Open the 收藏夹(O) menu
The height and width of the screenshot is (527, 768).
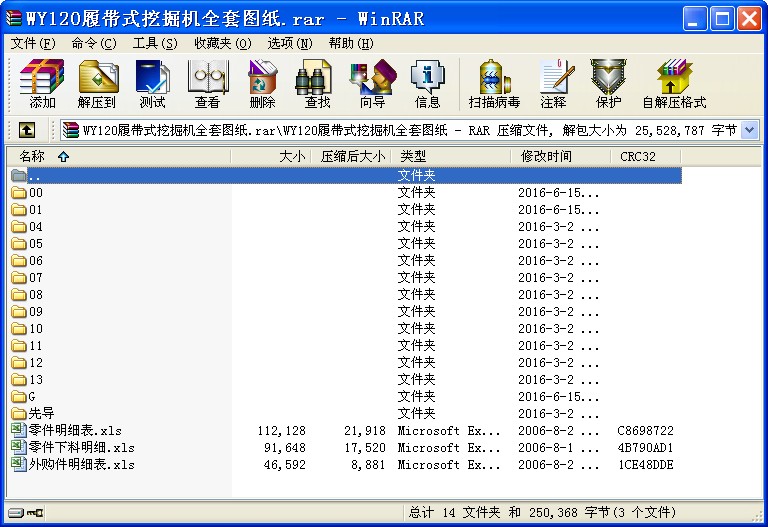222,44
